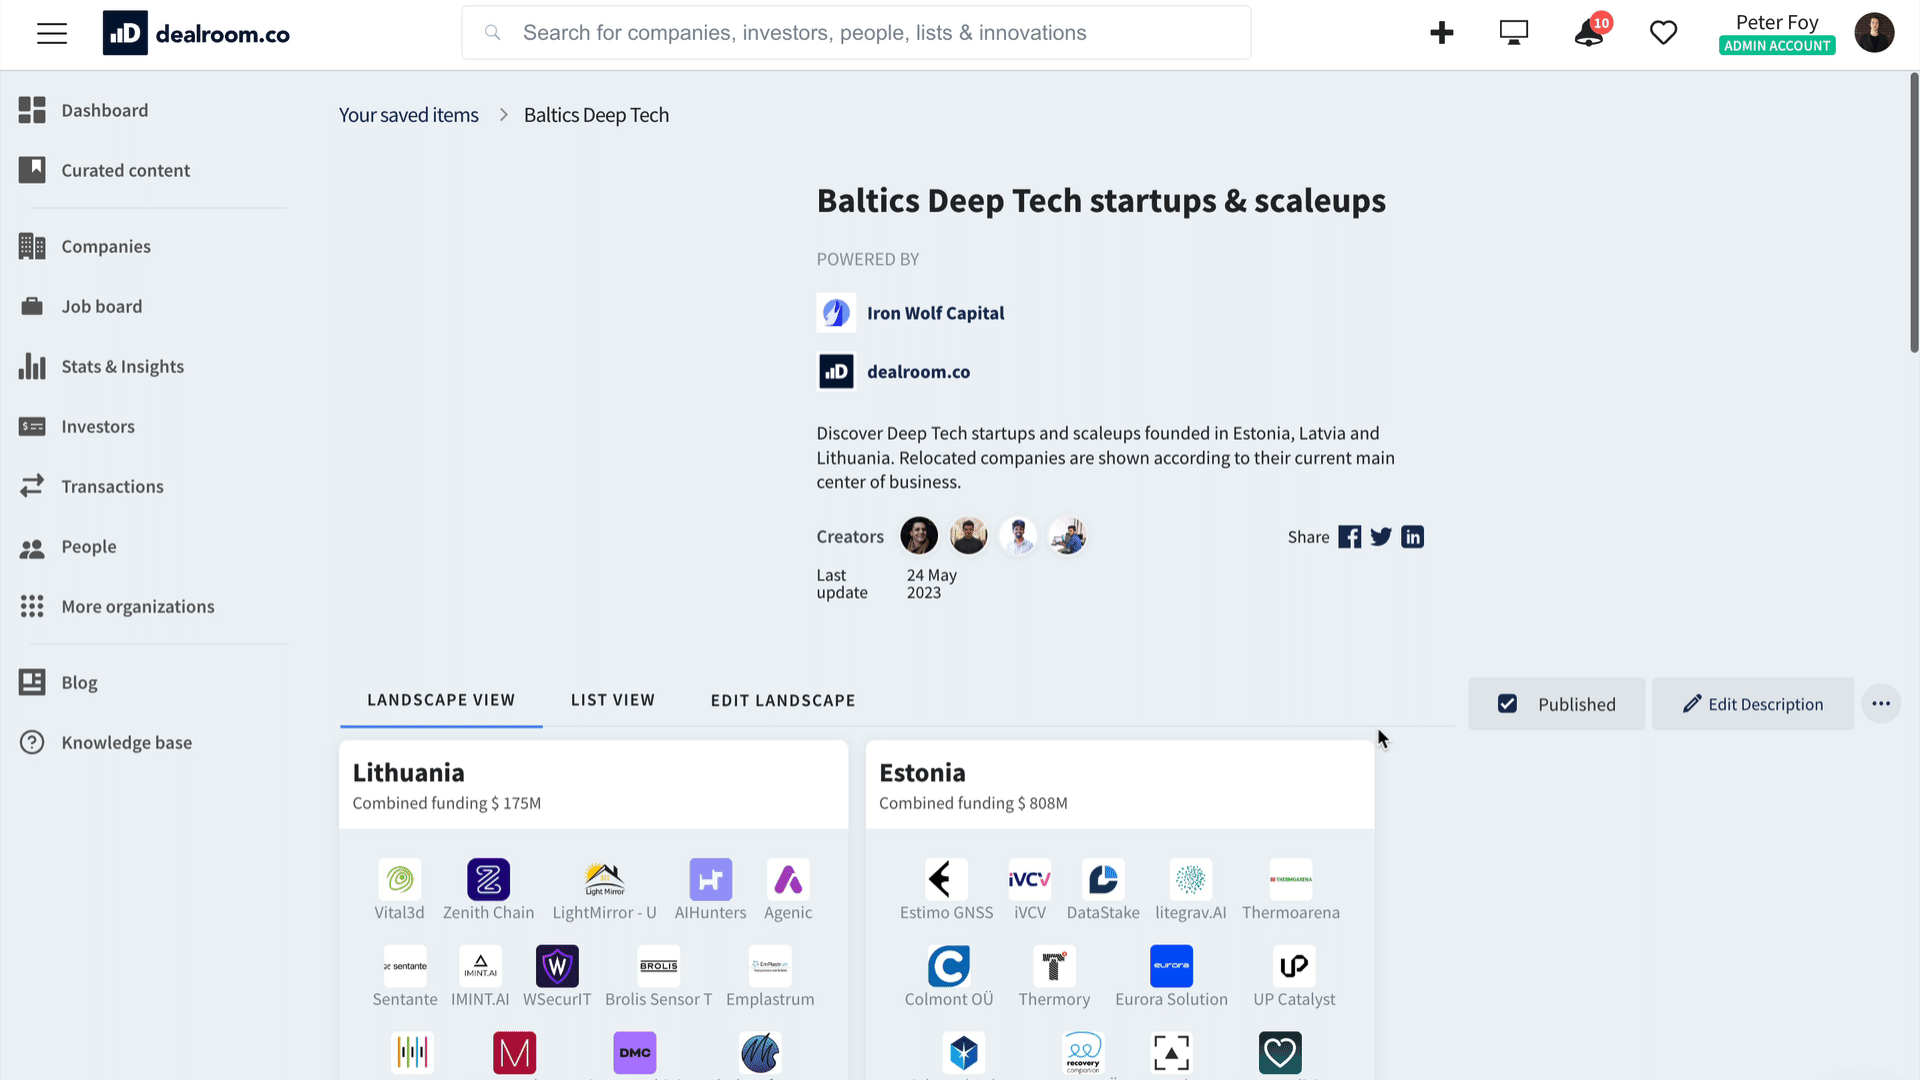Image resolution: width=1920 pixels, height=1080 pixels.
Task: Click the dealroom.co logo
Action: (x=196, y=33)
